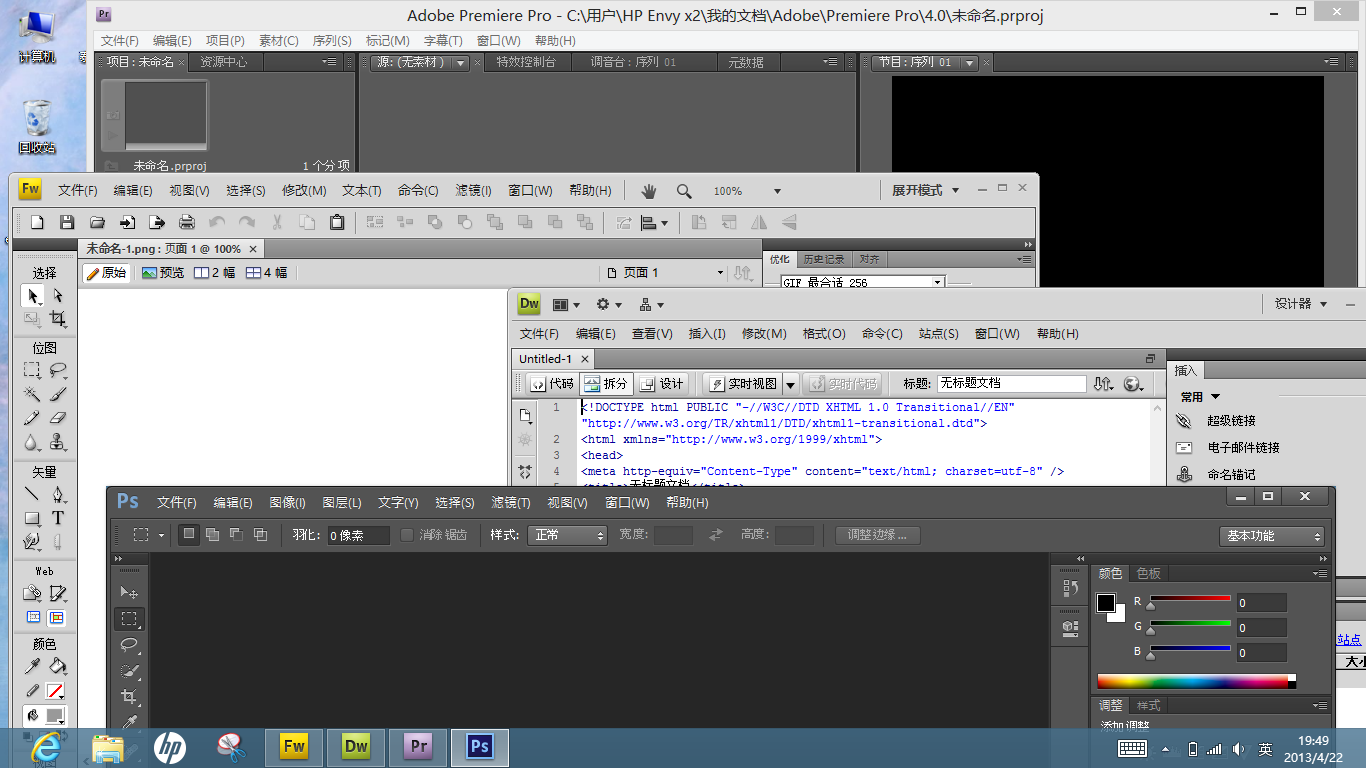Select the Fireworks Magic Wand tool
This screenshot has height=768, width=1366.
32,394
